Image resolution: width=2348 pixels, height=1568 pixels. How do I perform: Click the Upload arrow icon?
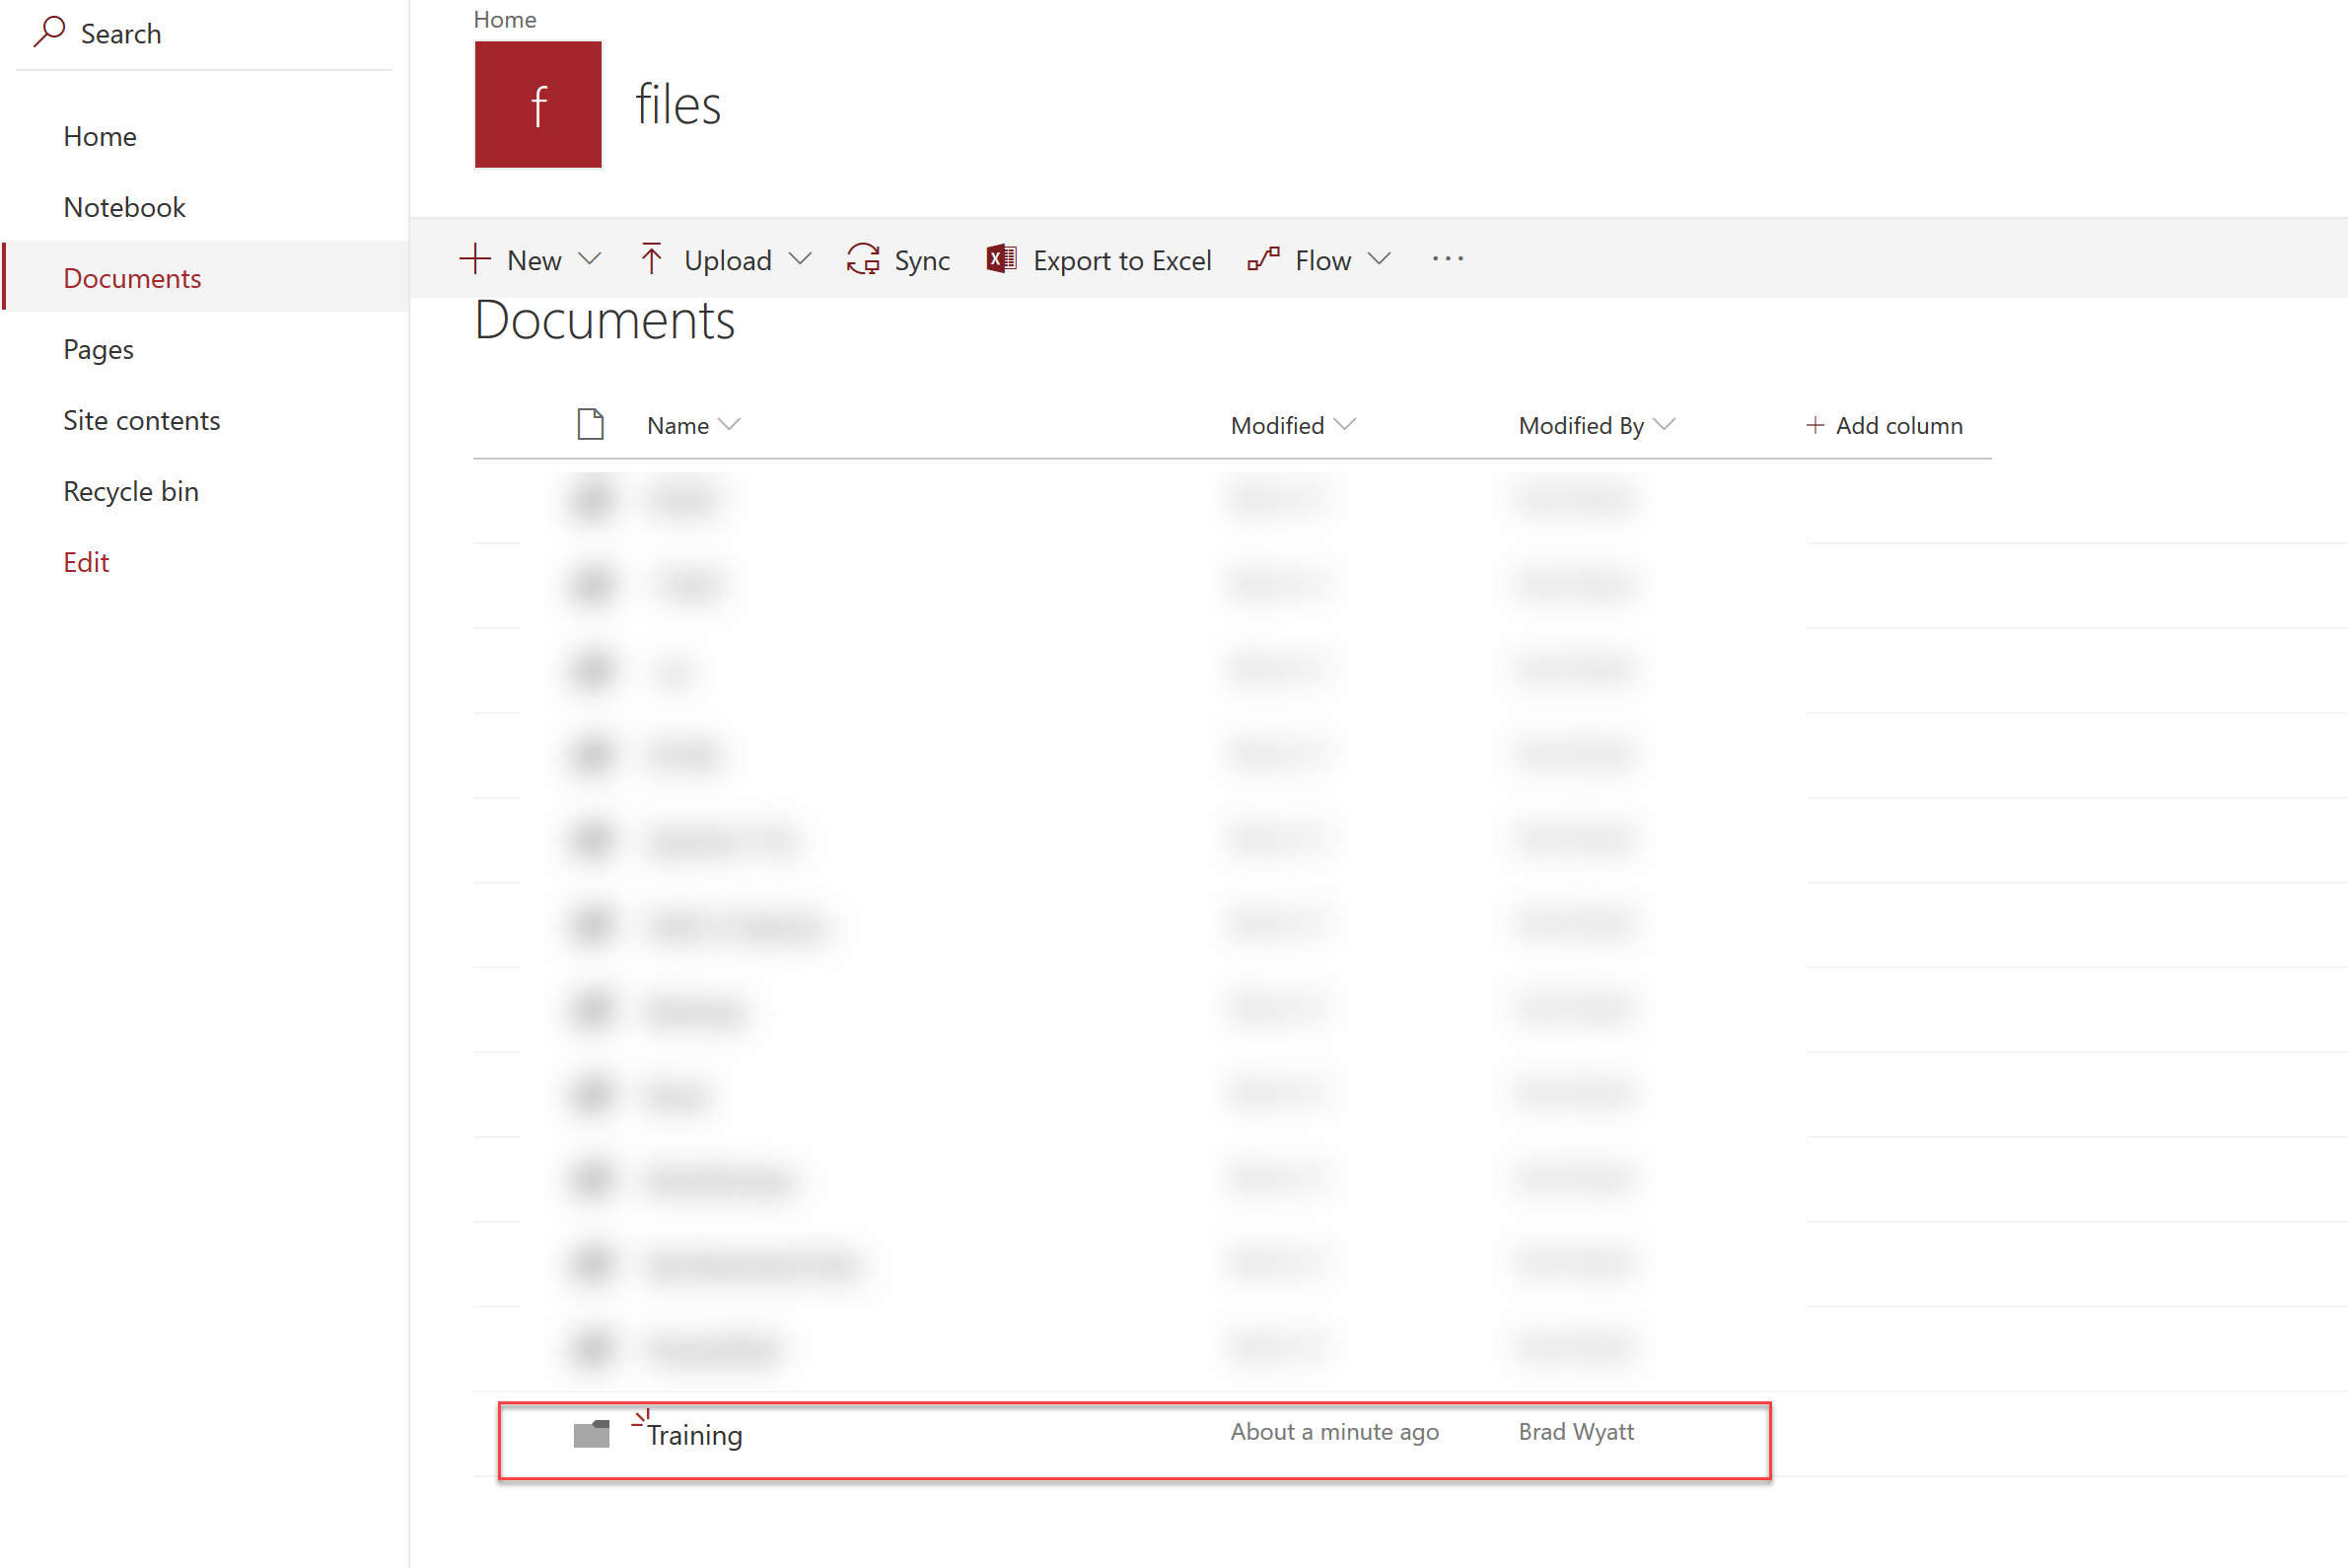(x=651, y=259)
